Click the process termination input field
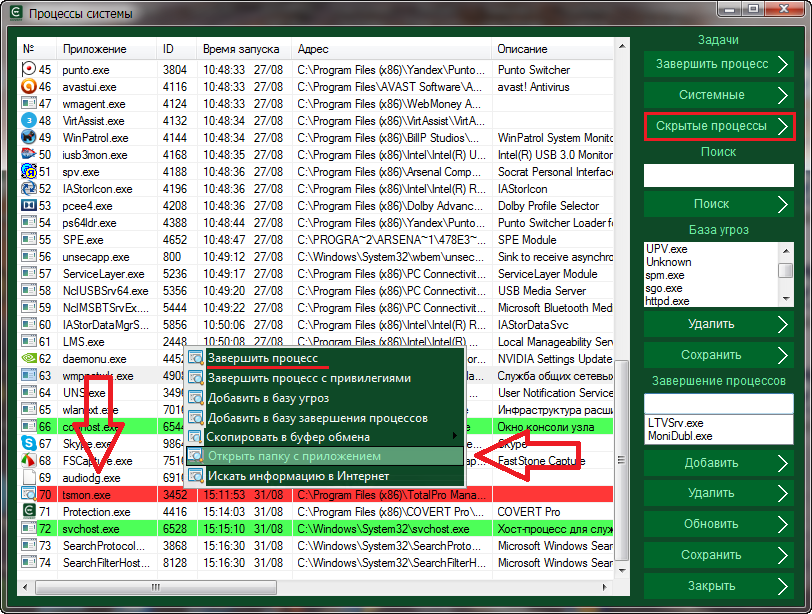Image resolution: width=812 pixels, height=614 pixels. click(x=718, y=404)
